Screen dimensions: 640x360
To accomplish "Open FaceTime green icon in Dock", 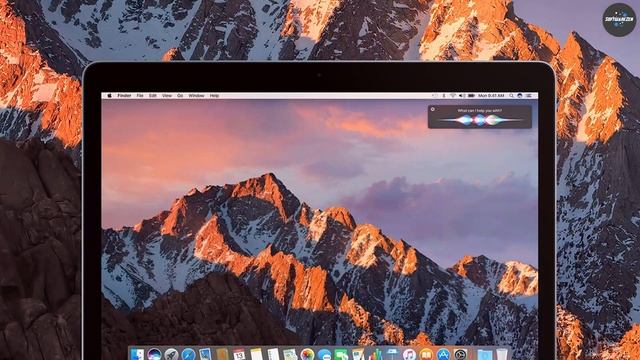I will click(341, 354).
